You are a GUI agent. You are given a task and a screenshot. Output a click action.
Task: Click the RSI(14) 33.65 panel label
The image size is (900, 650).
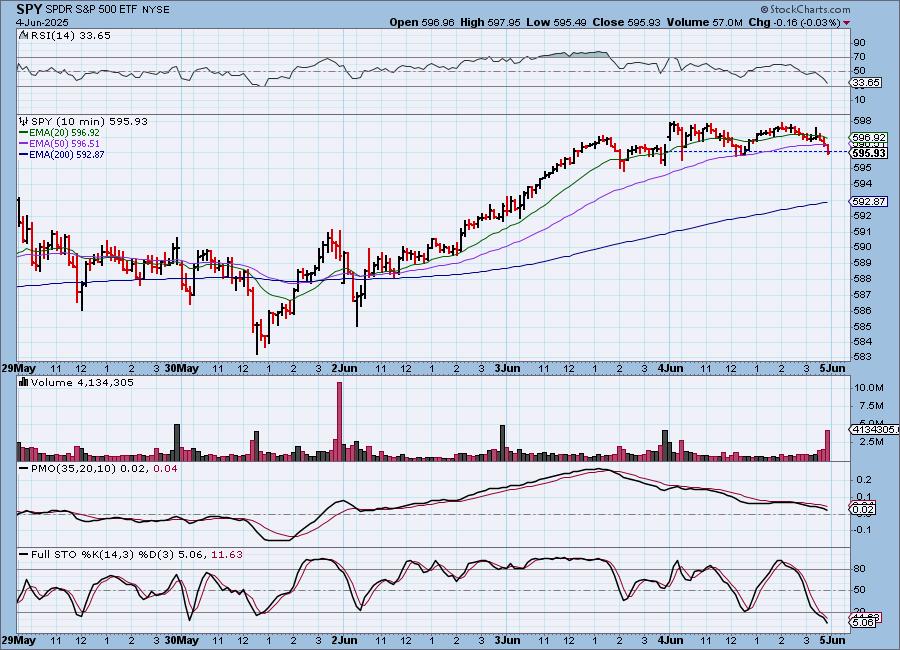(x=71, y=36)
